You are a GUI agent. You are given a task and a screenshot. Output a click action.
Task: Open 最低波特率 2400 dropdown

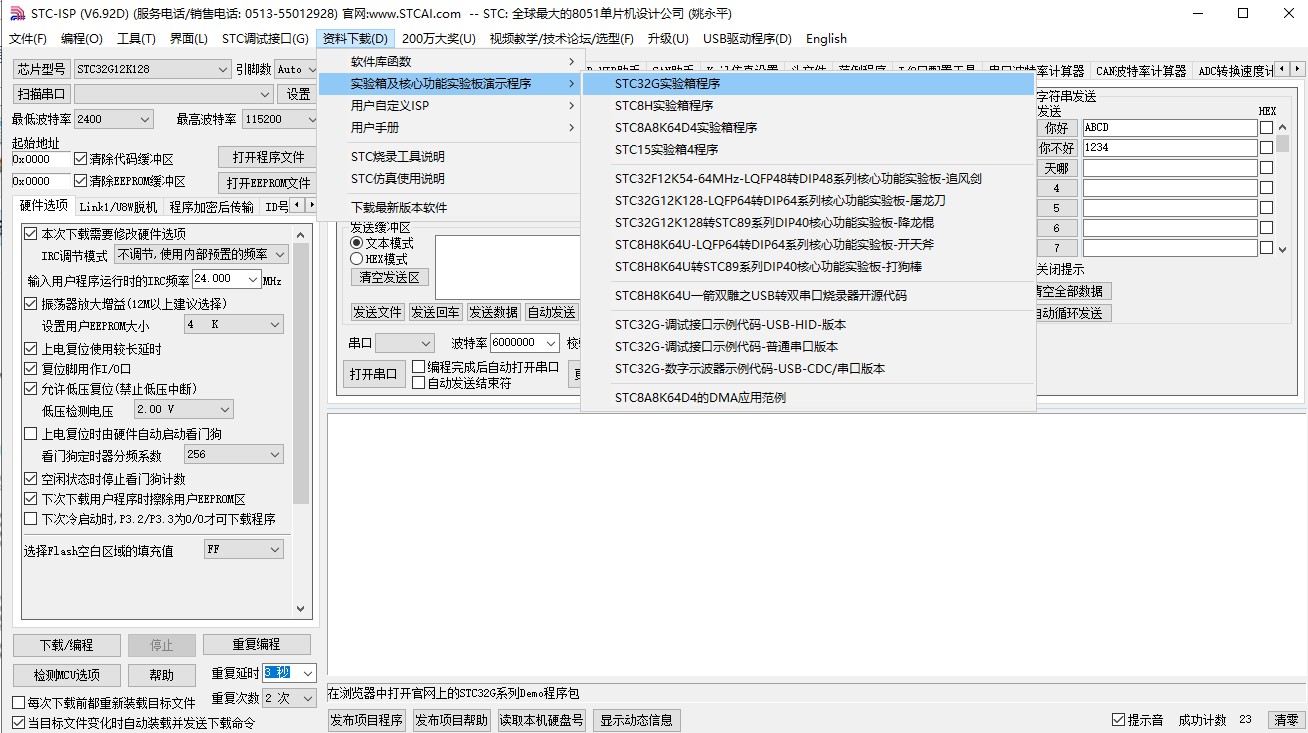[114, 119]
